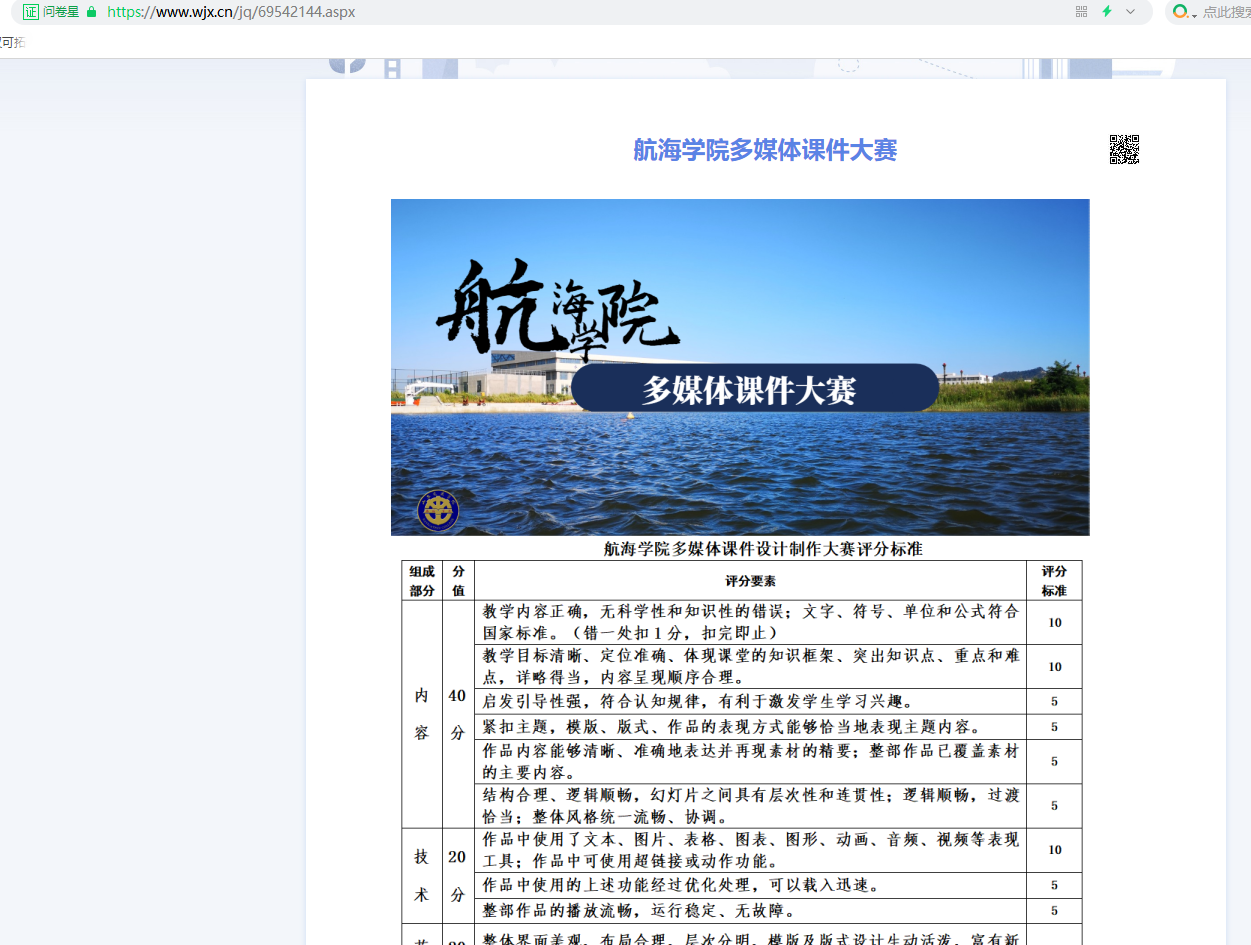The image size is (1251, 945).
Task: Open the search engine selector arrow
Action: (x=1194, y=14)
